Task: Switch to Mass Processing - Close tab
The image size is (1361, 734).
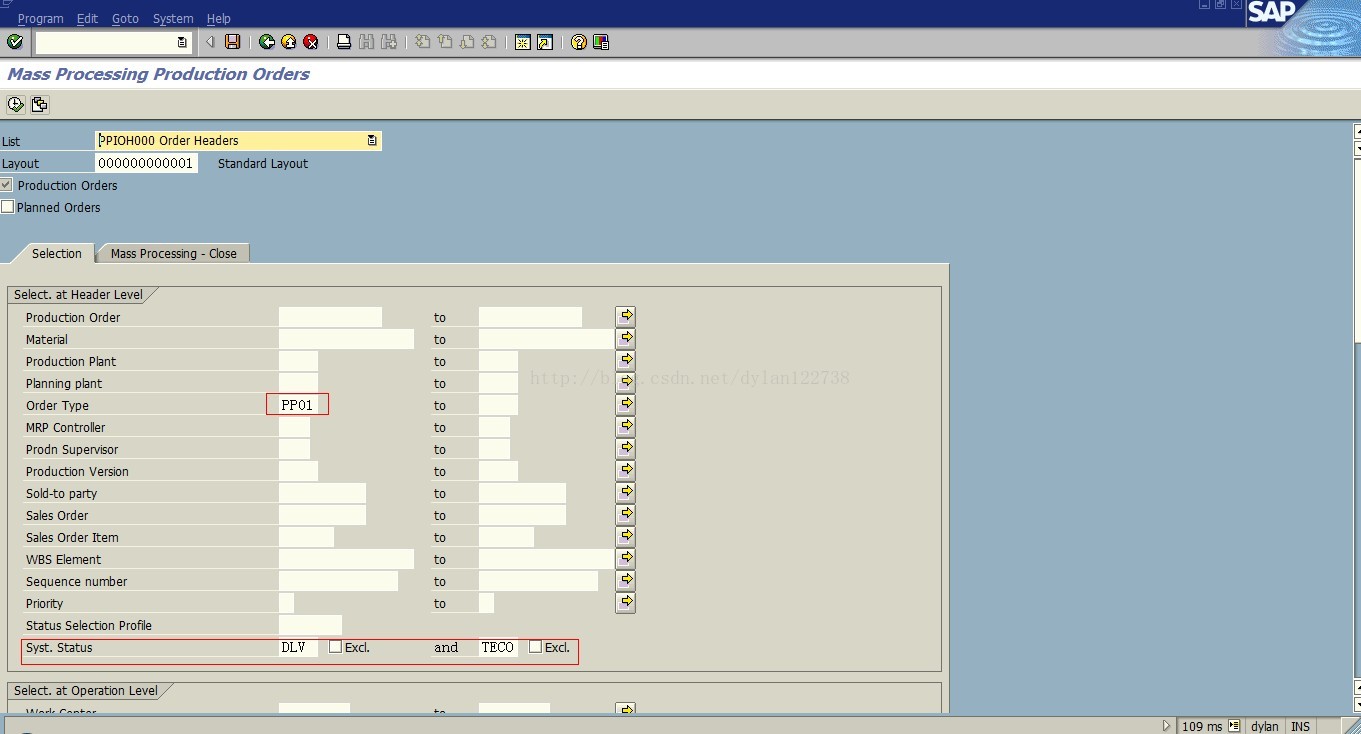Action: pos(173,253)
